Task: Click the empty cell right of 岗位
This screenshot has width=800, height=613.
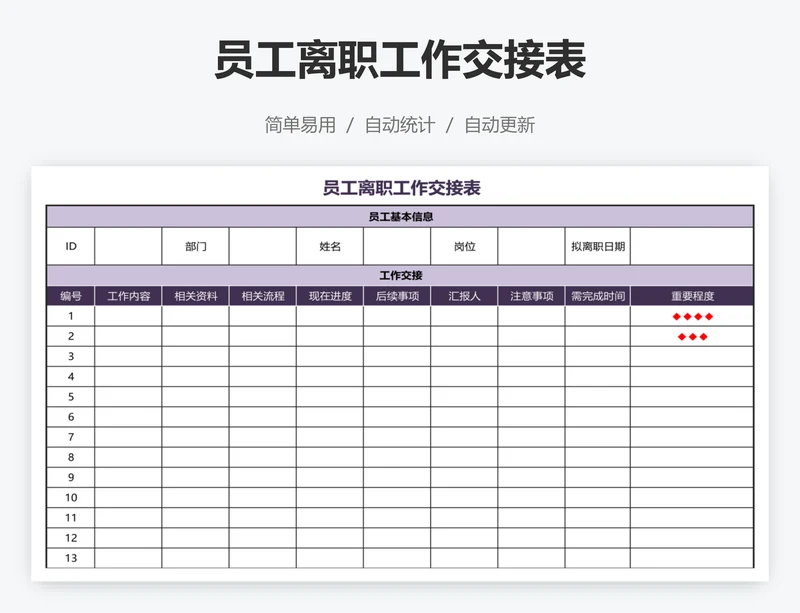Action: [531, 247]
